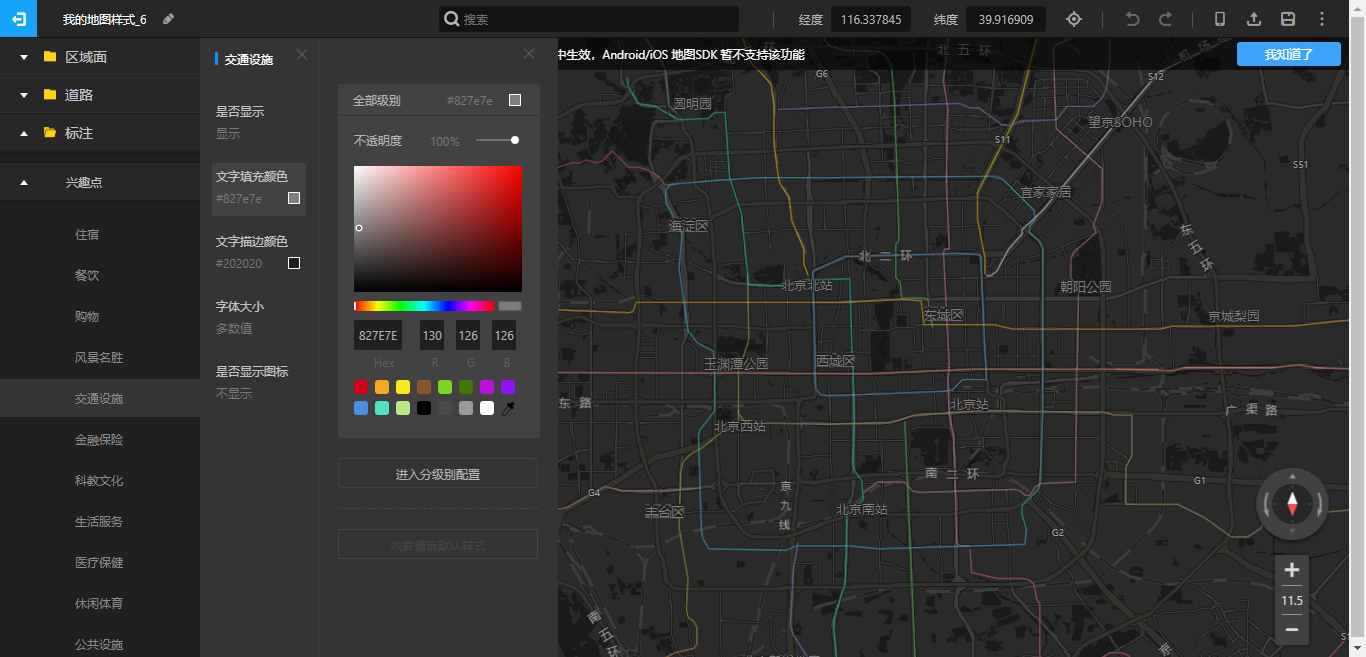Collapse the 标注 group arrow

24,133
